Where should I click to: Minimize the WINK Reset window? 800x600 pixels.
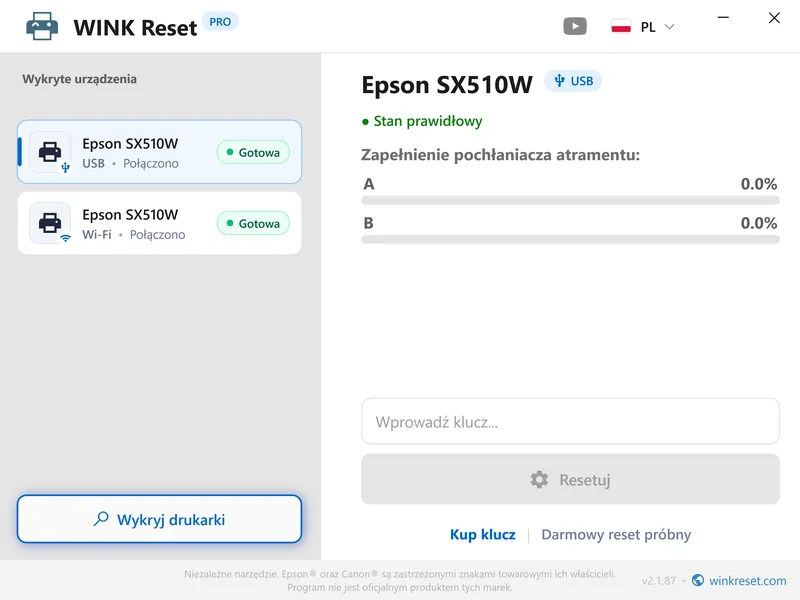(x=723, y=17)
